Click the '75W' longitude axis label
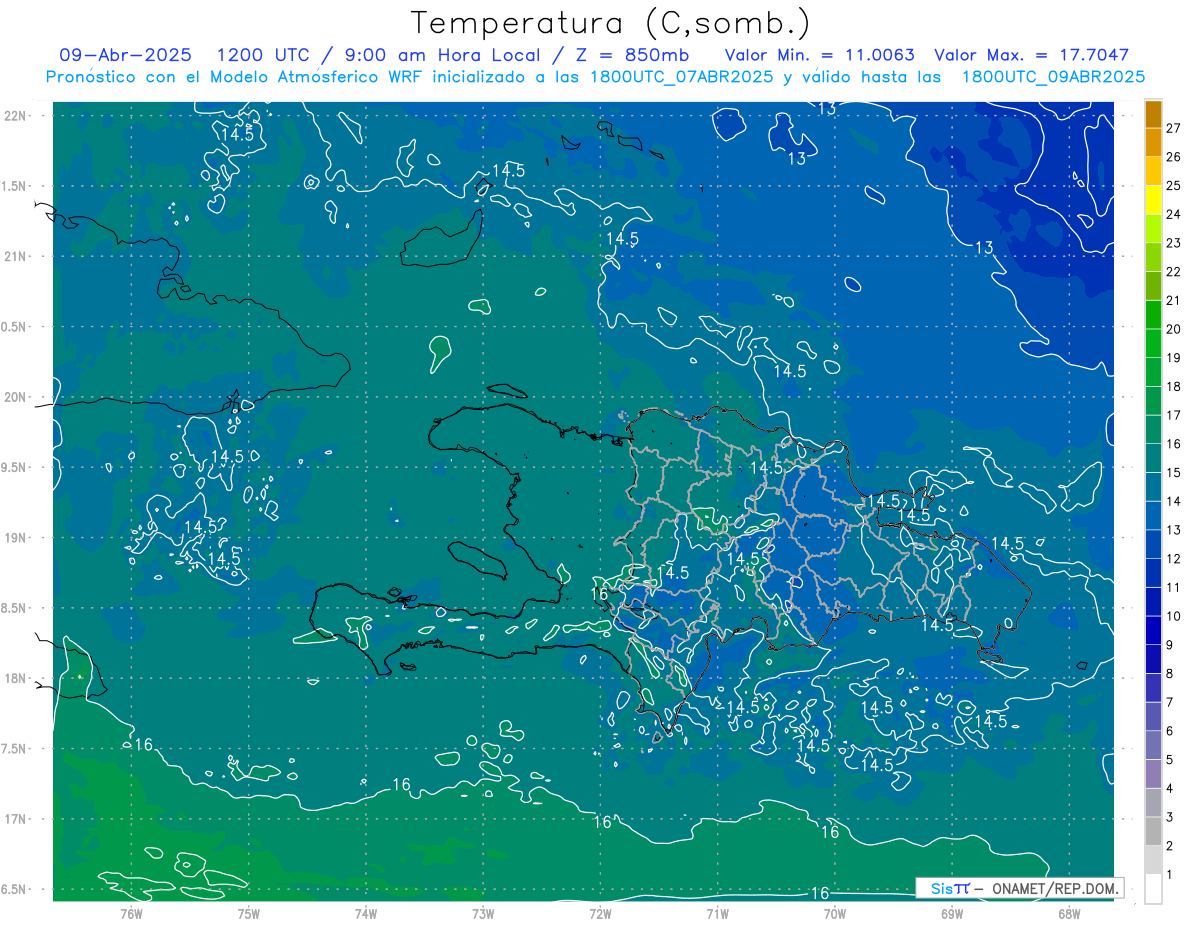 pos(249,913)
